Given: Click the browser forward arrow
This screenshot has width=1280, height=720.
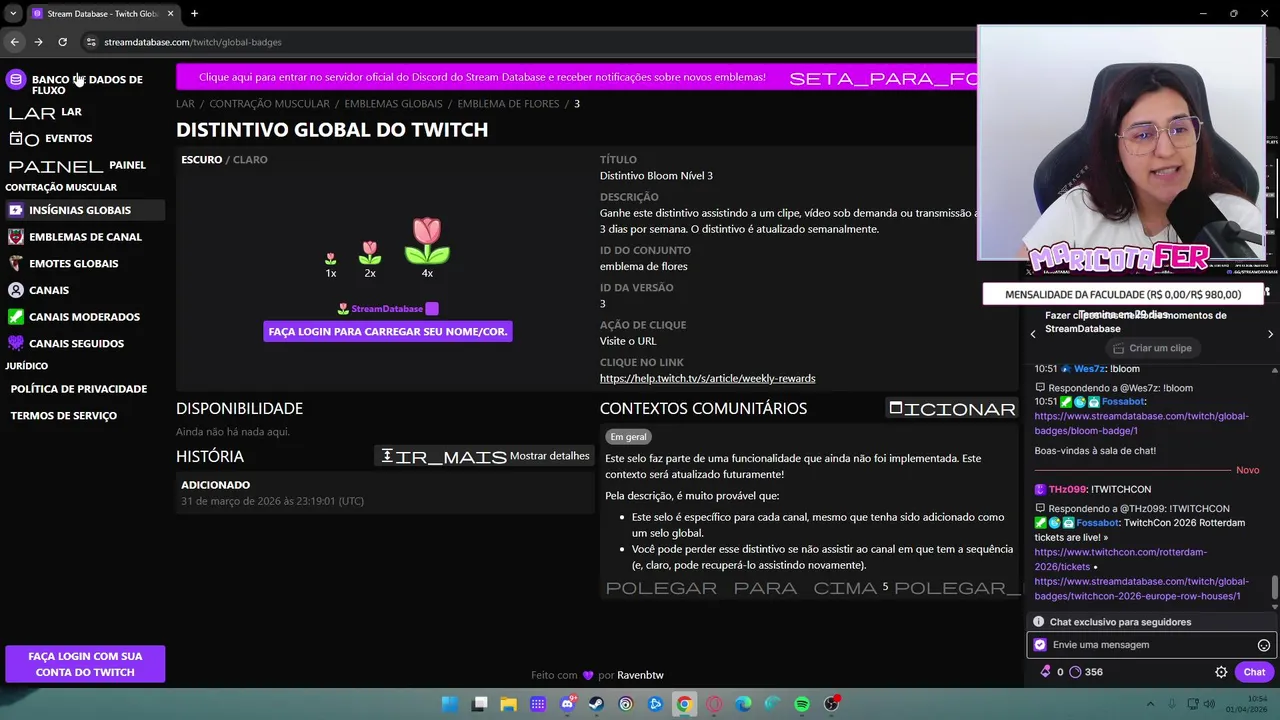Looking at the screenshot, I should (x=38, y=42).
